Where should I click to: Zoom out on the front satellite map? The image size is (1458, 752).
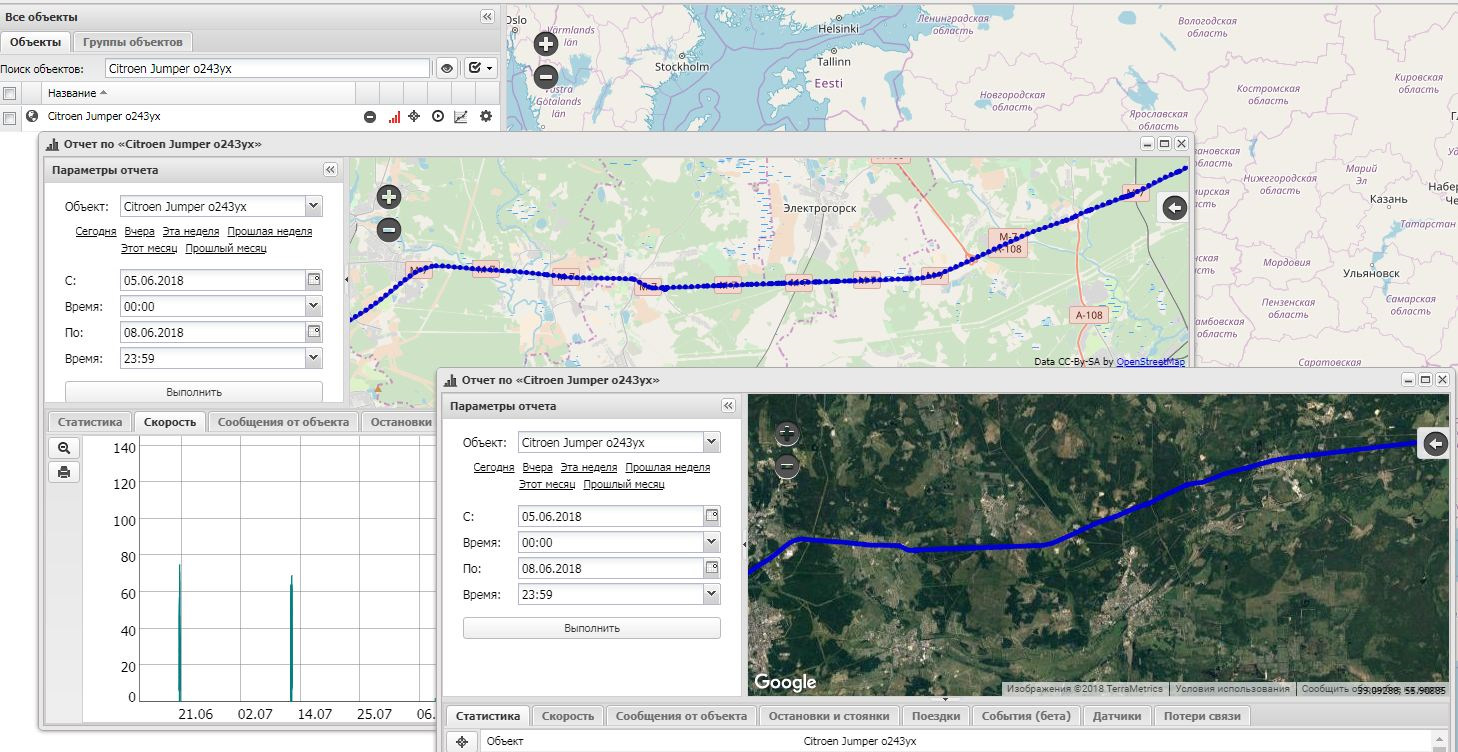pyautogui.click(x=788, y=466)
